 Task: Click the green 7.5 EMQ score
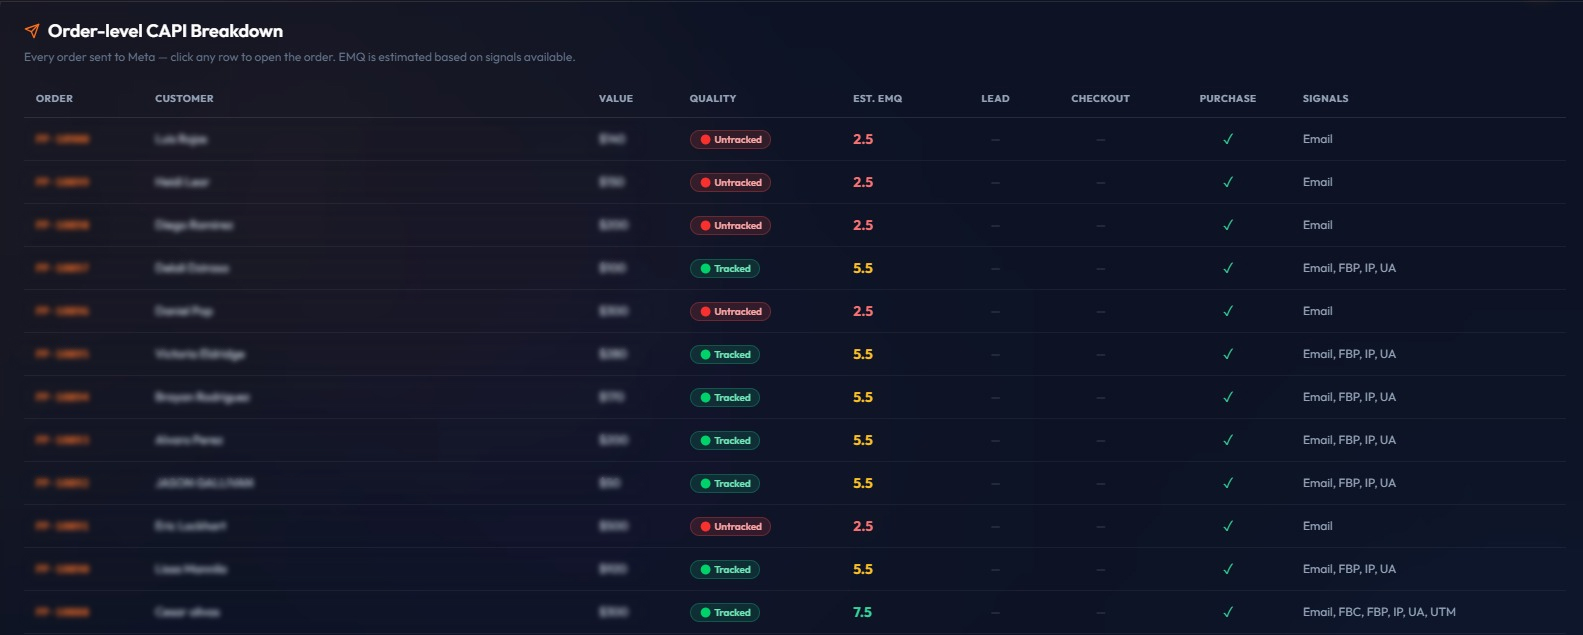coord(862,612)
